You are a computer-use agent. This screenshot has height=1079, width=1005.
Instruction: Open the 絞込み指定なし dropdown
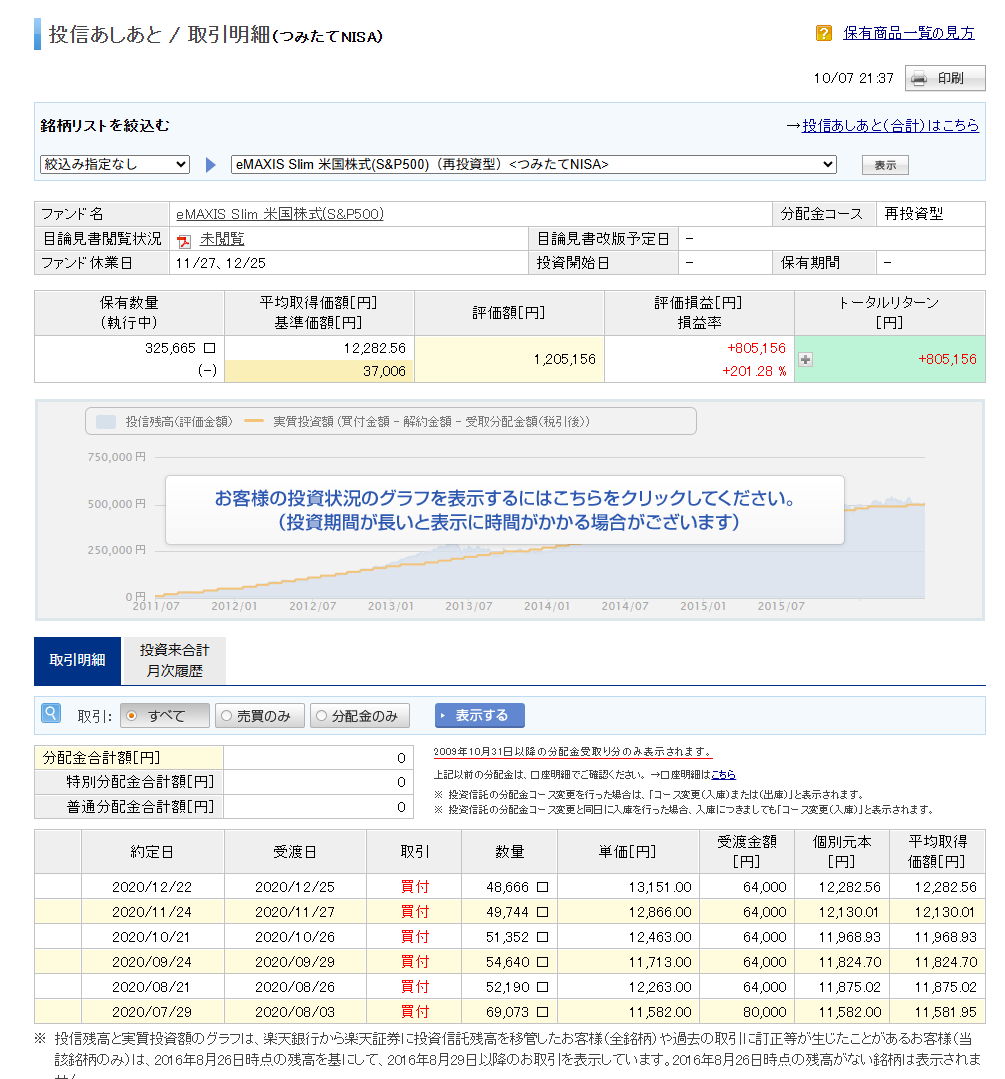[x=114, y=164]
